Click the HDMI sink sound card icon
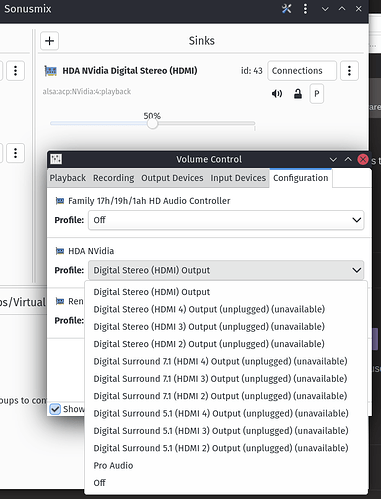The width and height of the screenshot is (381, 499). (51, 71)
